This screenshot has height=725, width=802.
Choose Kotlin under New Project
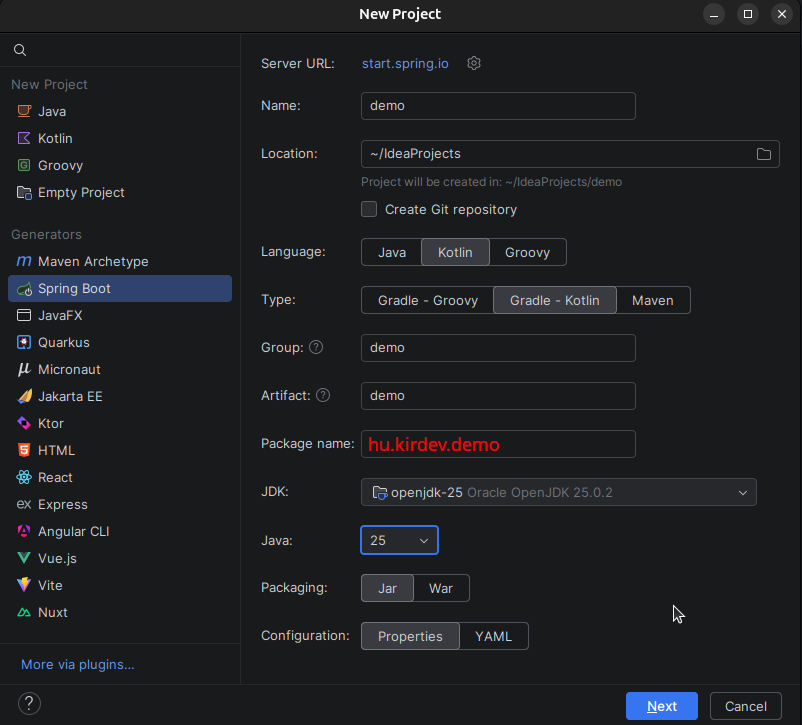point(55,138)
